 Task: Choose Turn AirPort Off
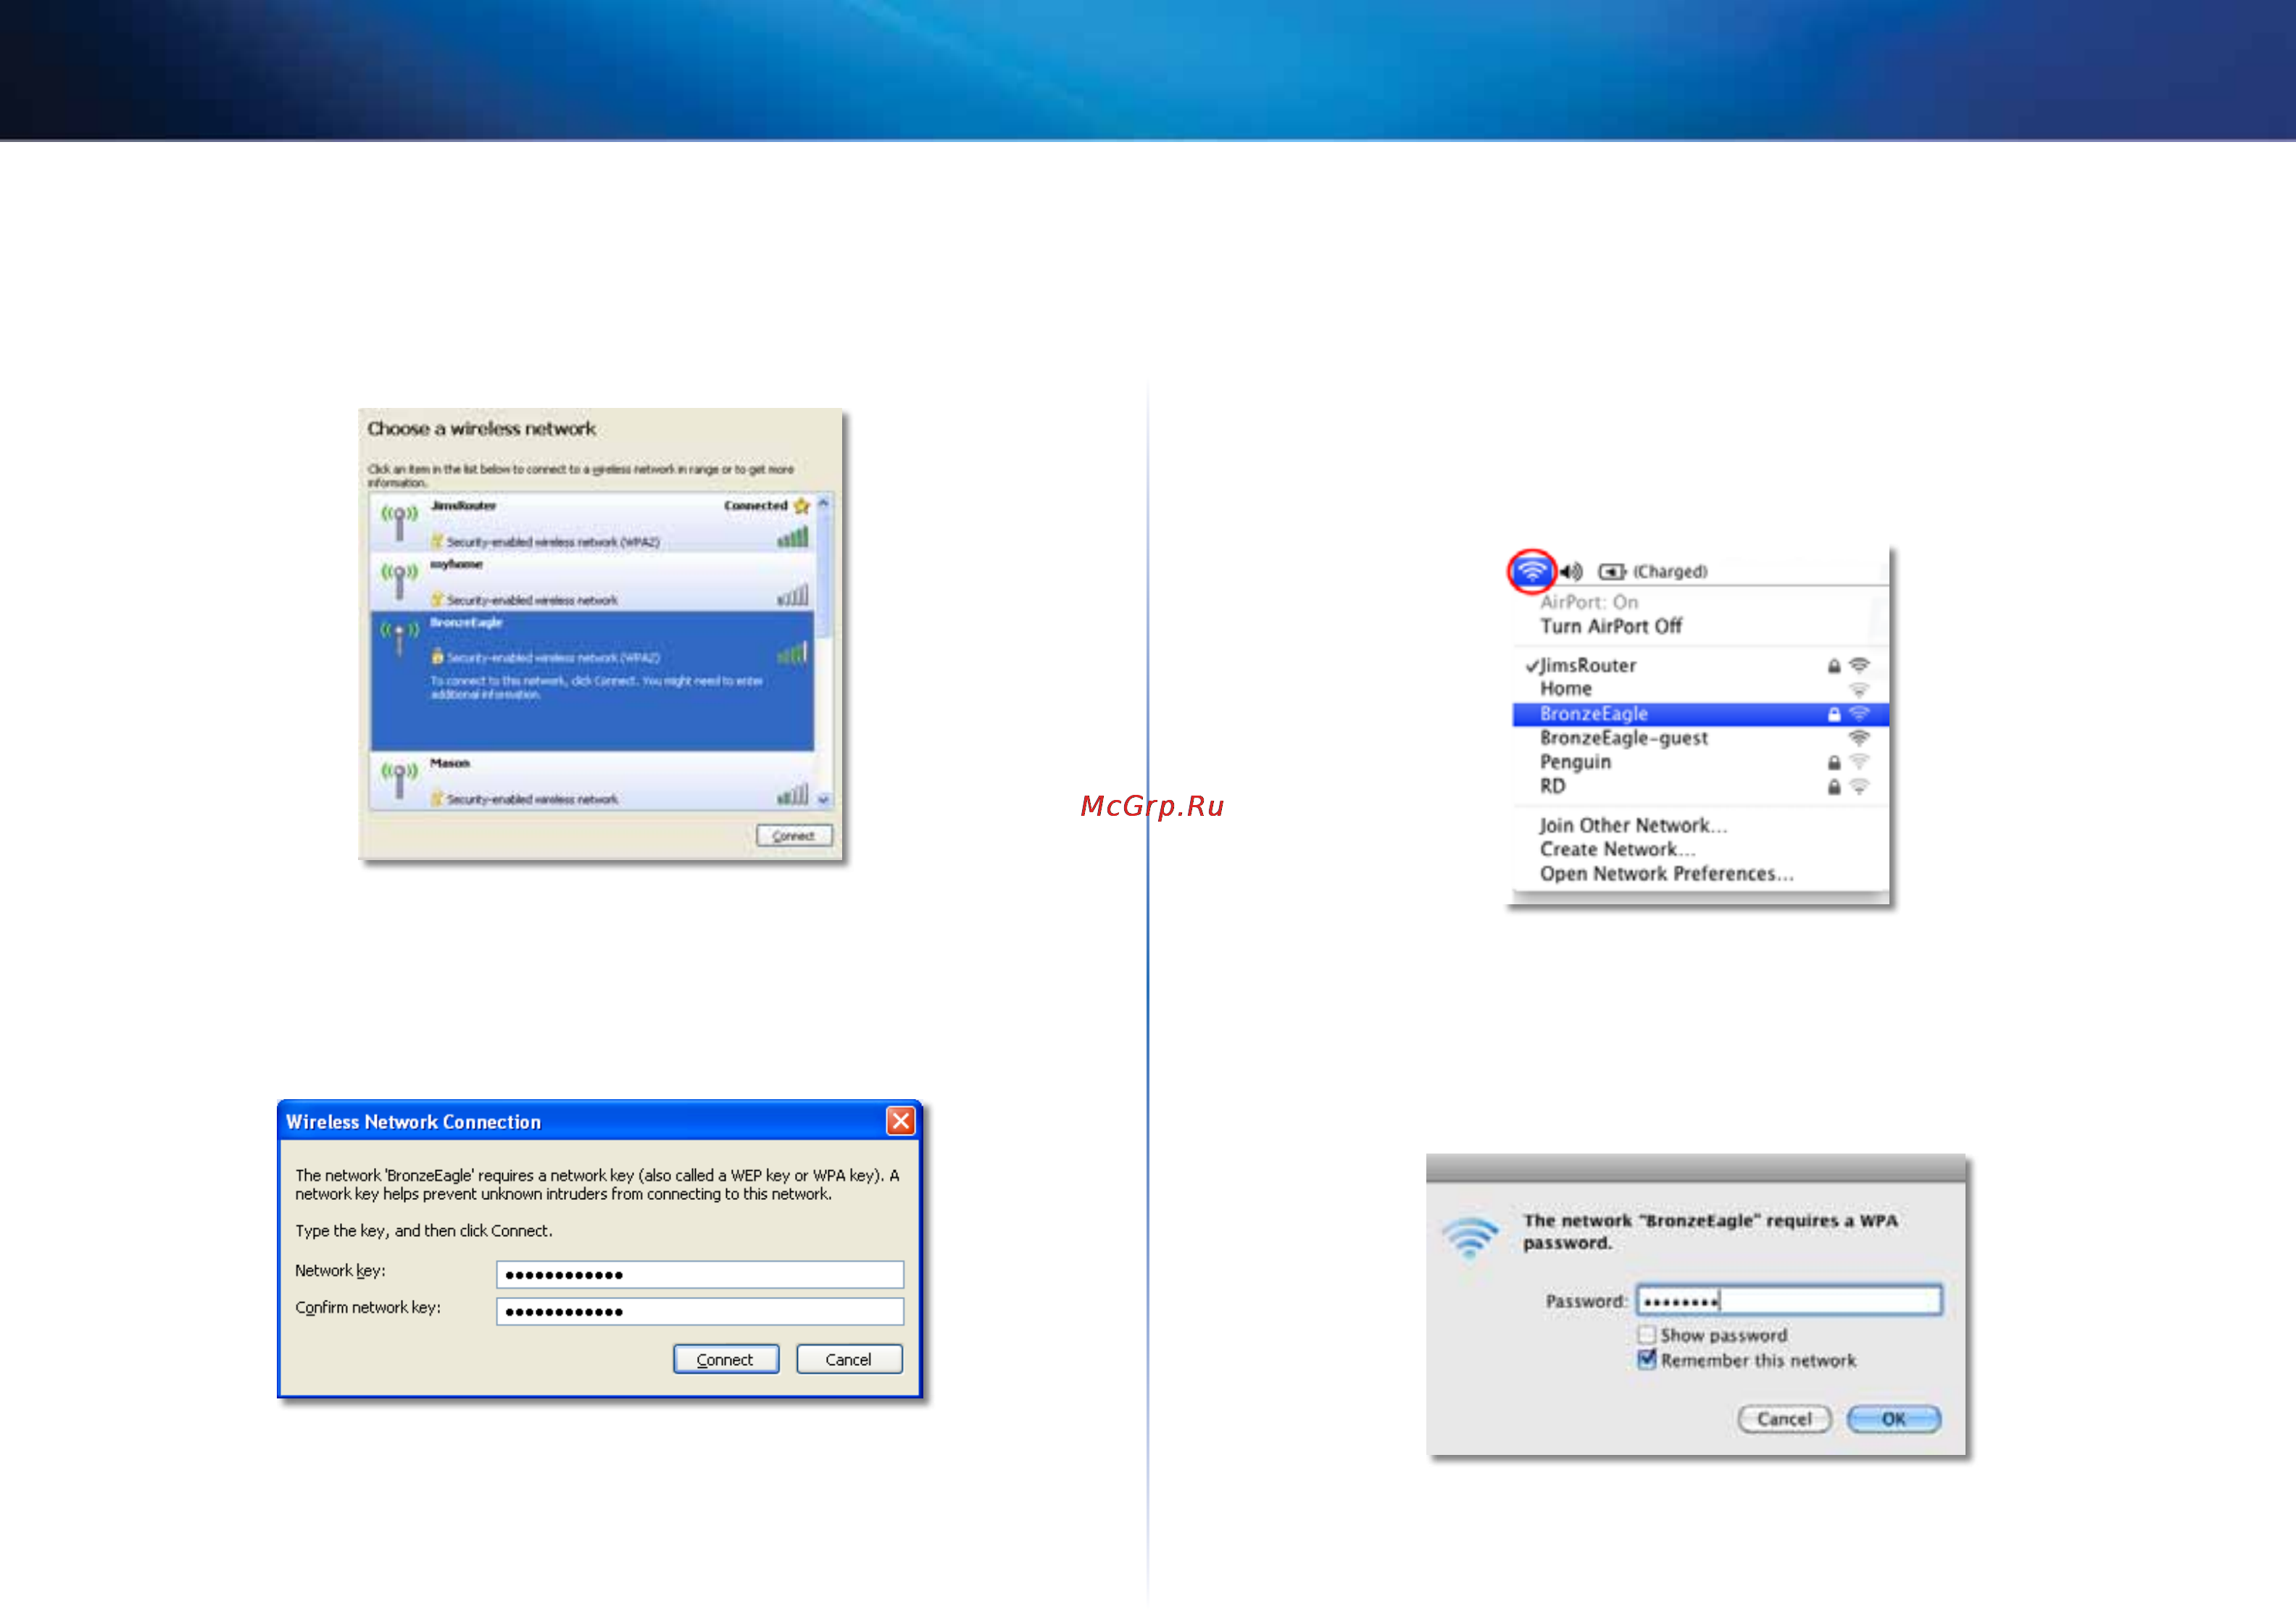tap(1610, 626)
